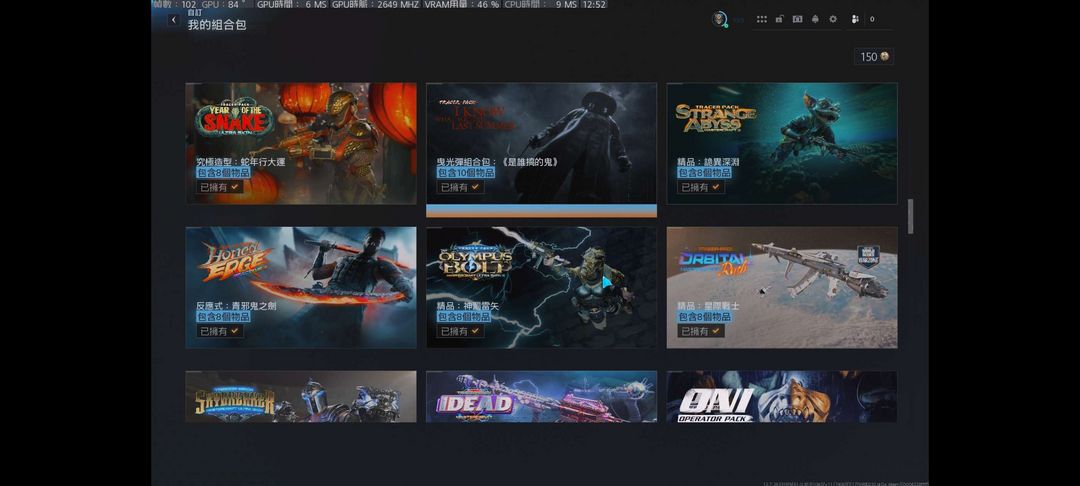Screen dimensions: 1080x486
Task: Open the grid menu icon
Action: [761, 19]
